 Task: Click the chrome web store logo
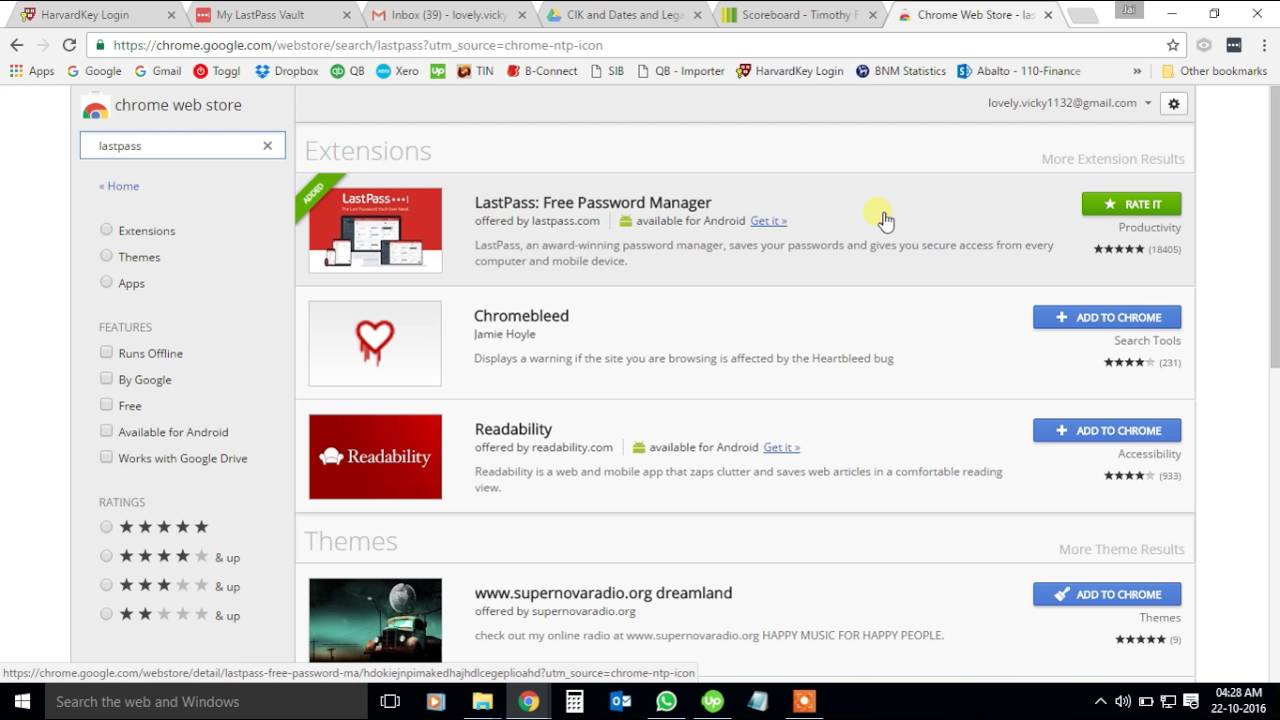(x=162, y=106)
